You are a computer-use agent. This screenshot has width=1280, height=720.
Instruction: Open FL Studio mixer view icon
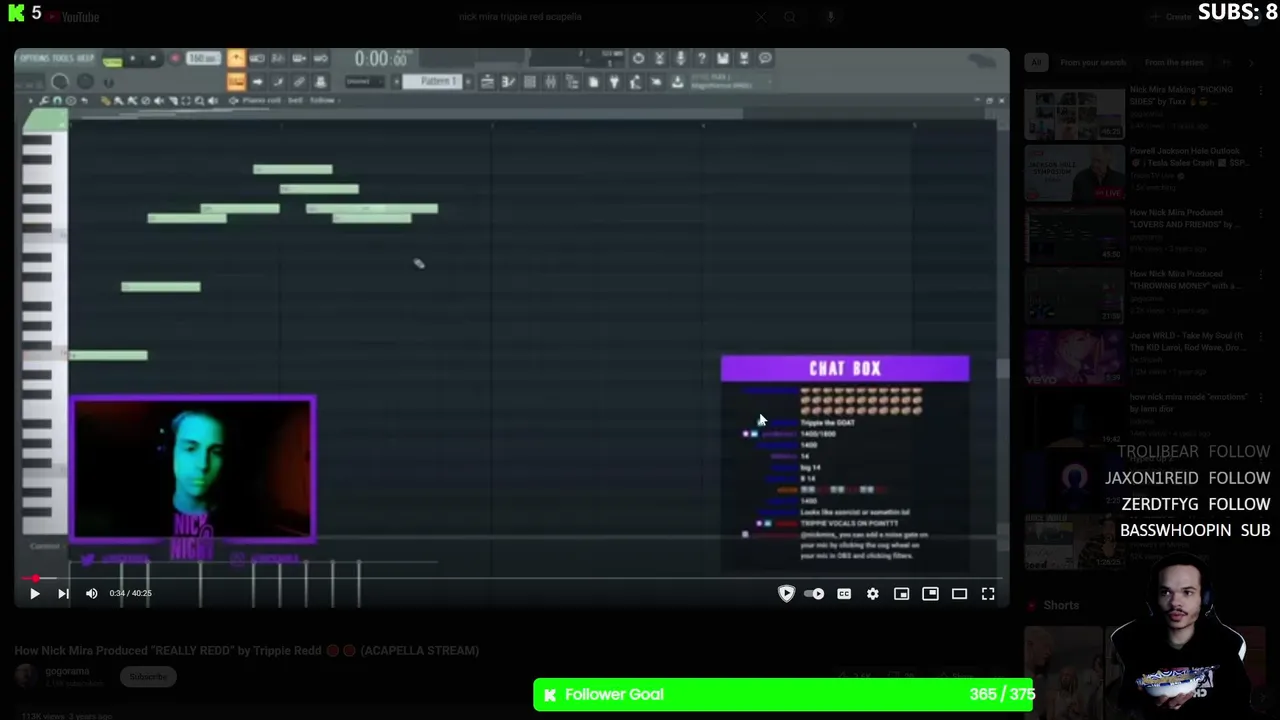550,82
